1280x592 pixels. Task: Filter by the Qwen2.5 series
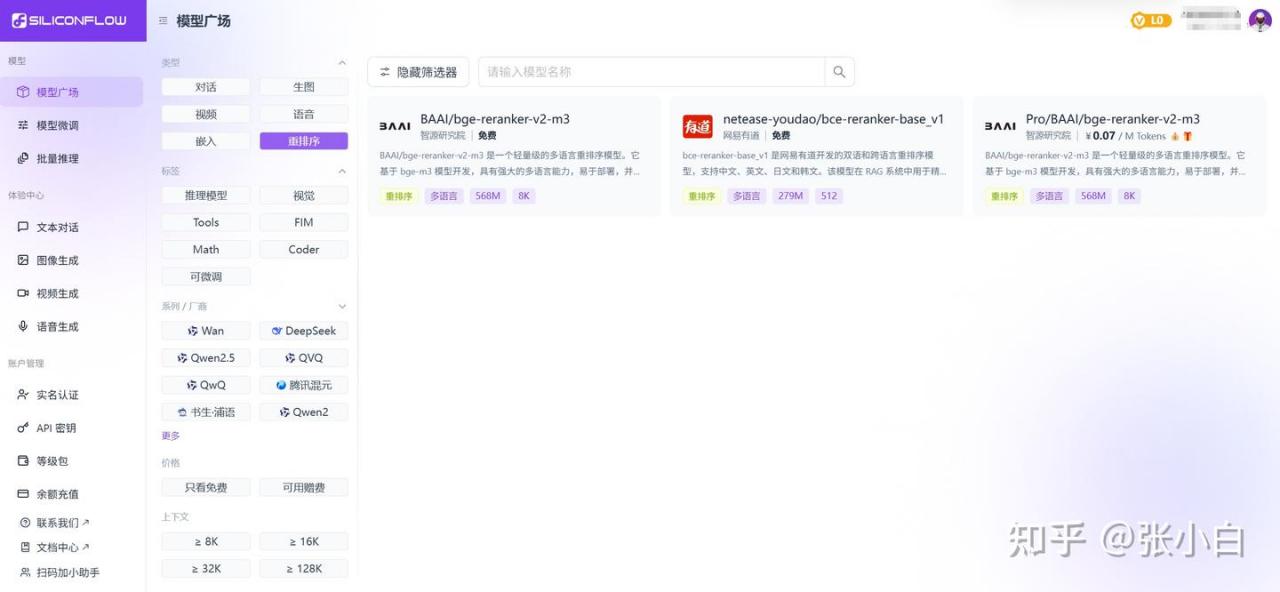coord(206,358)
